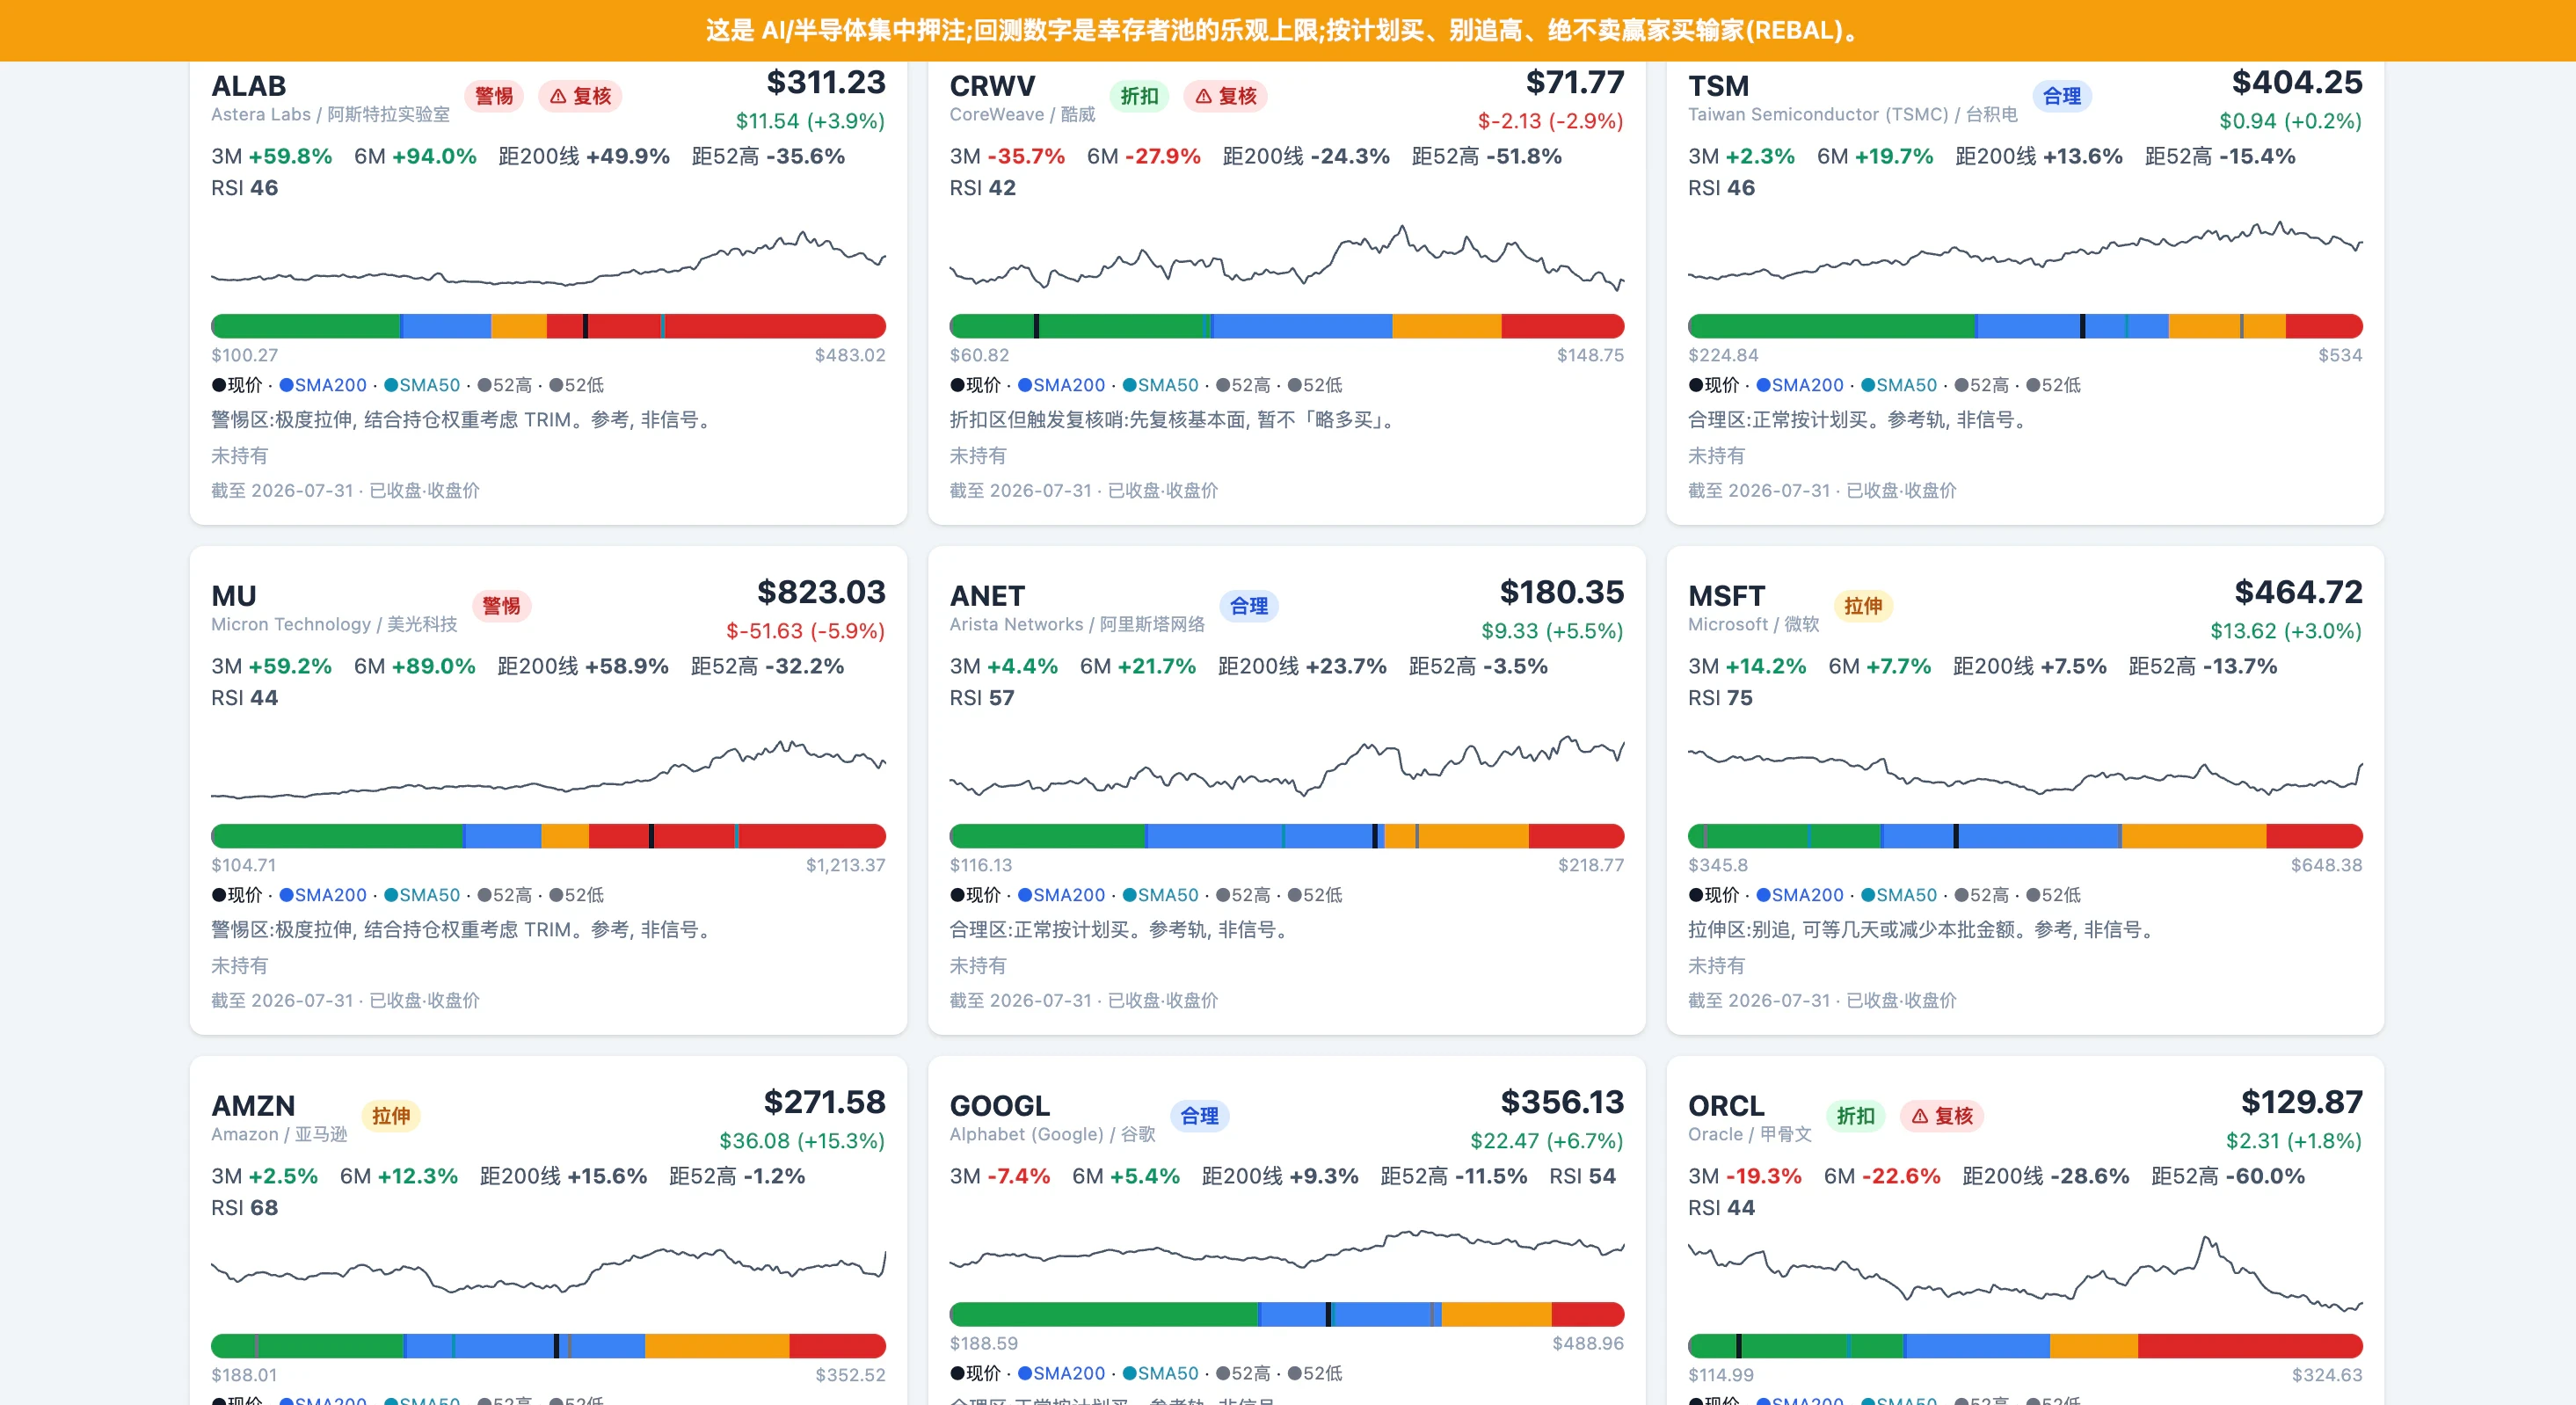Select the TSM ticker heading
This screenshot has height=1405, width=2576.
[1719, 86]
